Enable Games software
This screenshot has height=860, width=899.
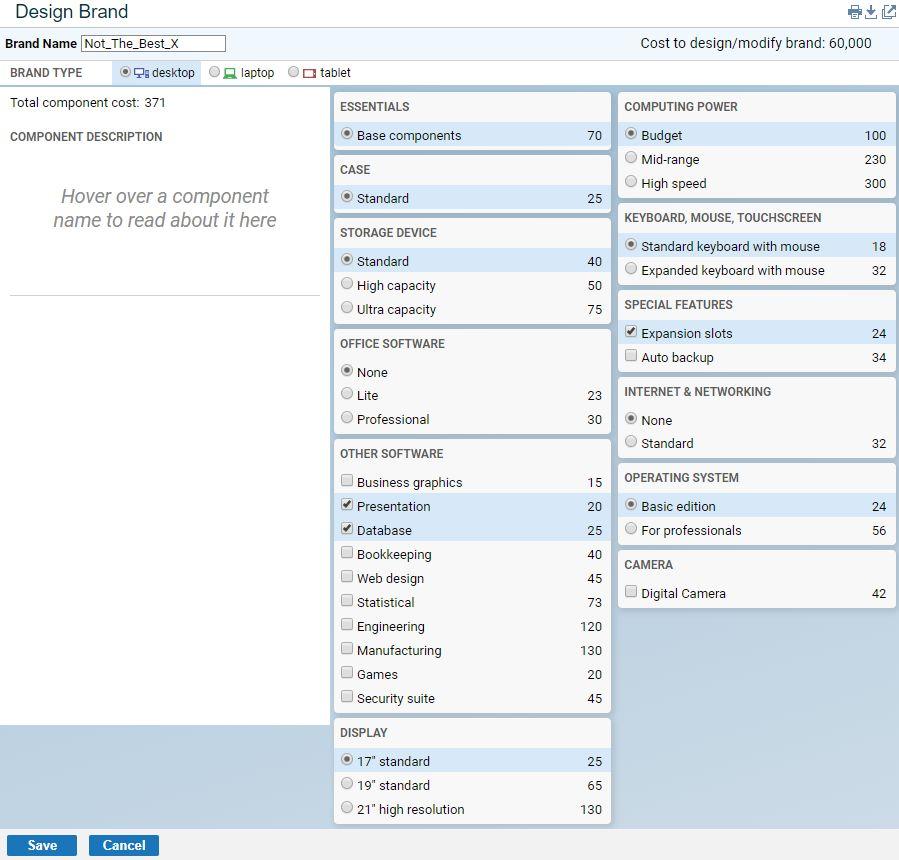click(346, 673)
